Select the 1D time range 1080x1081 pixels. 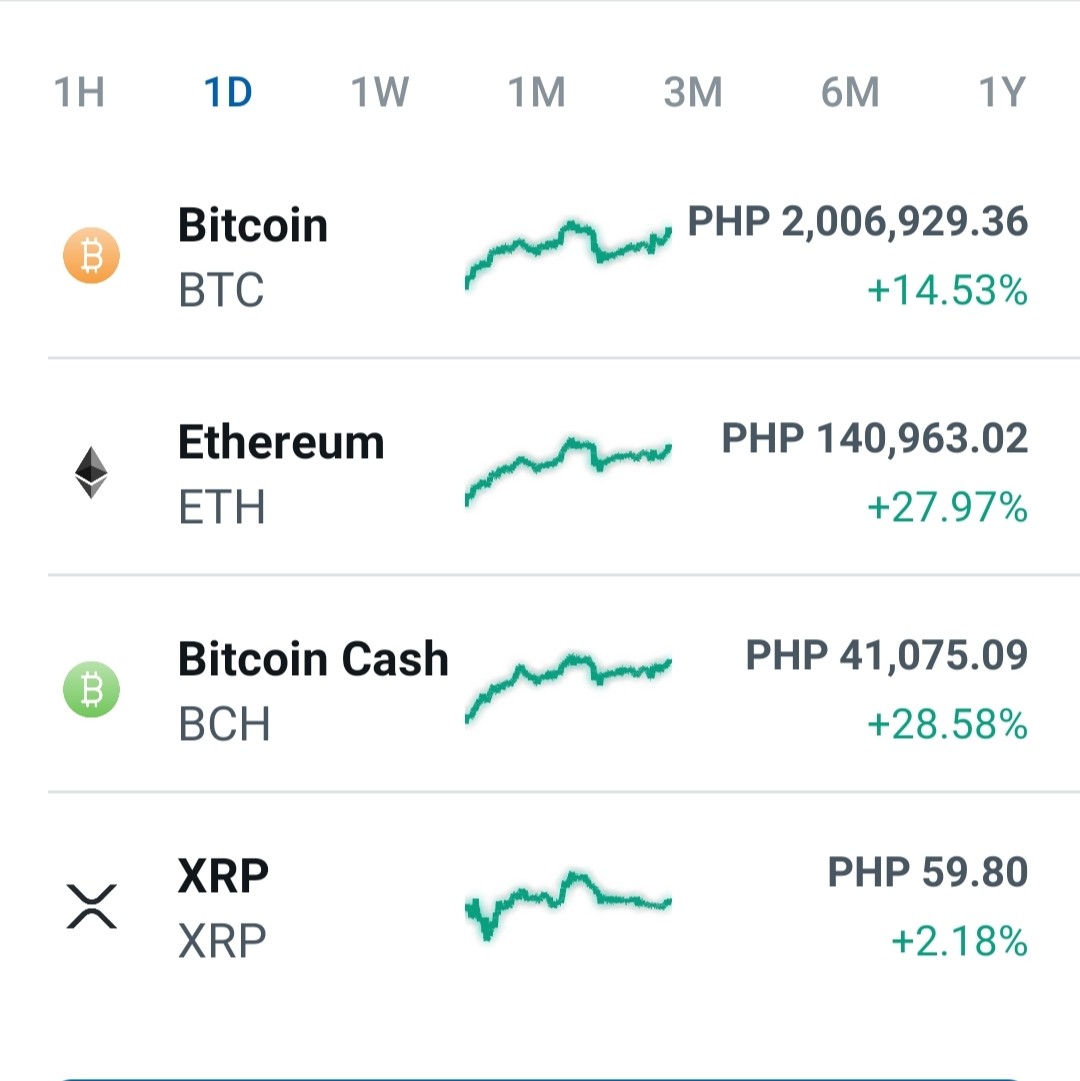[228, 92]
